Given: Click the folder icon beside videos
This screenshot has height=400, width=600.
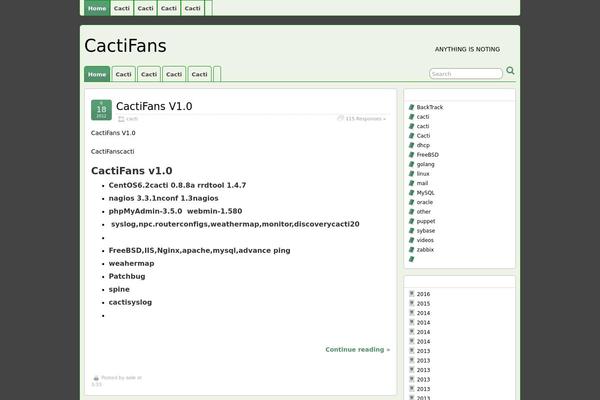Looking at the screenshot, I should (412, 240).
